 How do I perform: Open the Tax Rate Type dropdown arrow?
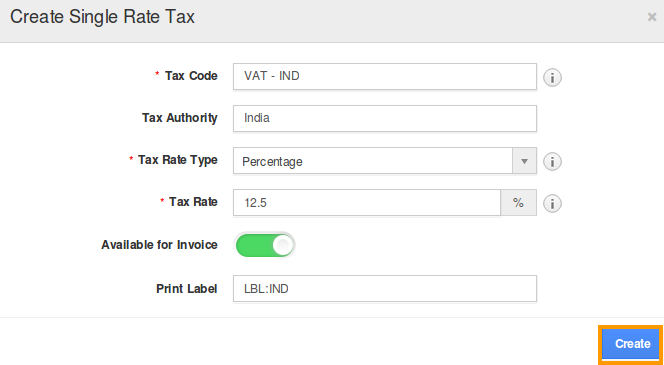(525, 161)
